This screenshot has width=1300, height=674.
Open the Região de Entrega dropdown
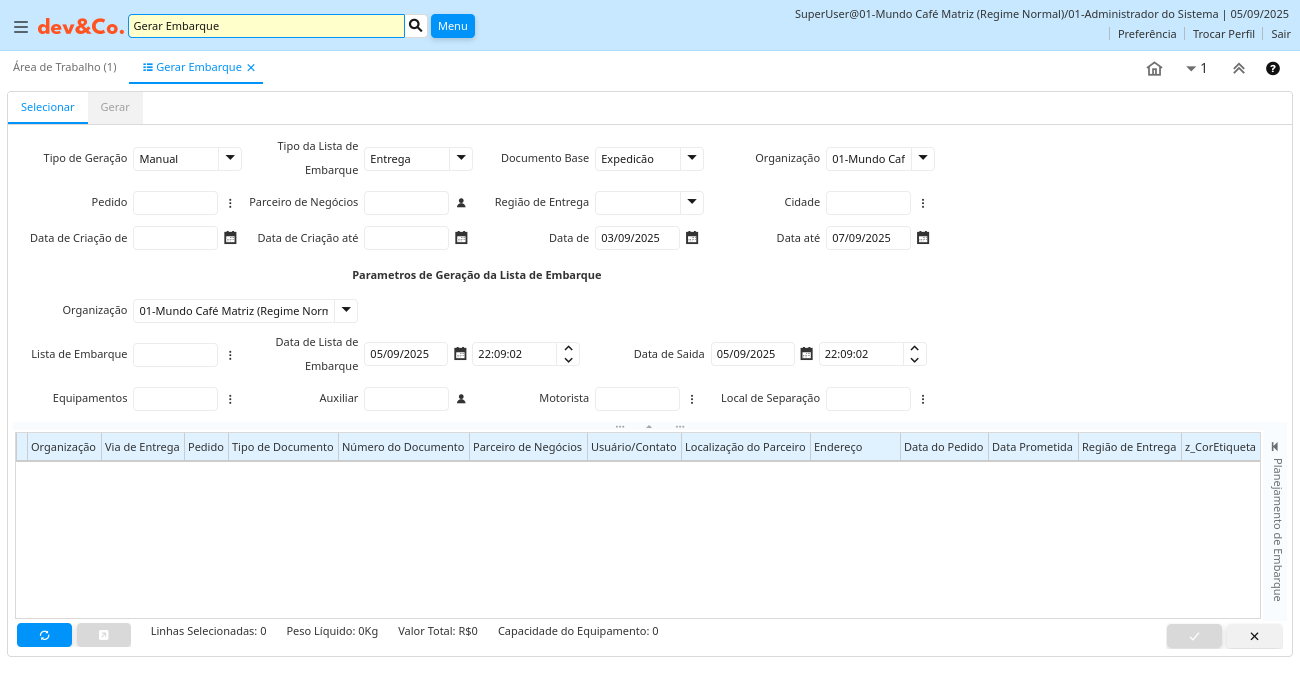pos(692,203)
